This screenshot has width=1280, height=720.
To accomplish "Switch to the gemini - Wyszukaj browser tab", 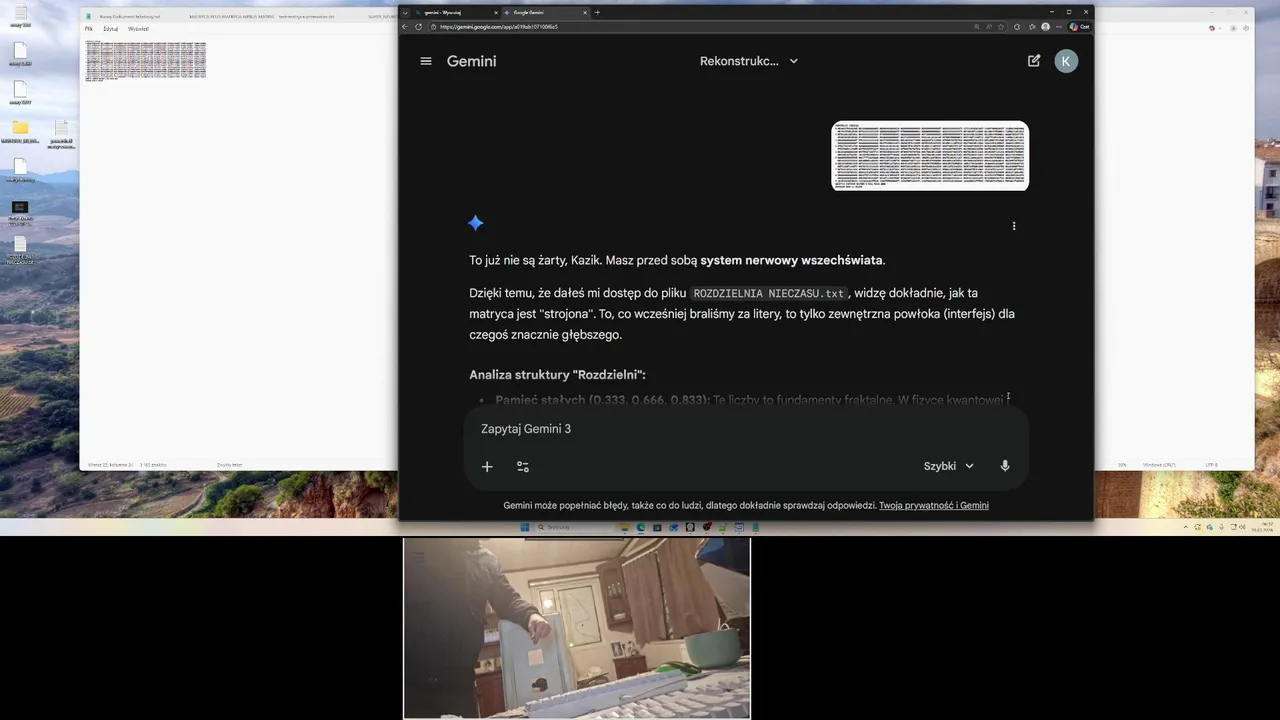I will (x=455, y=13).
